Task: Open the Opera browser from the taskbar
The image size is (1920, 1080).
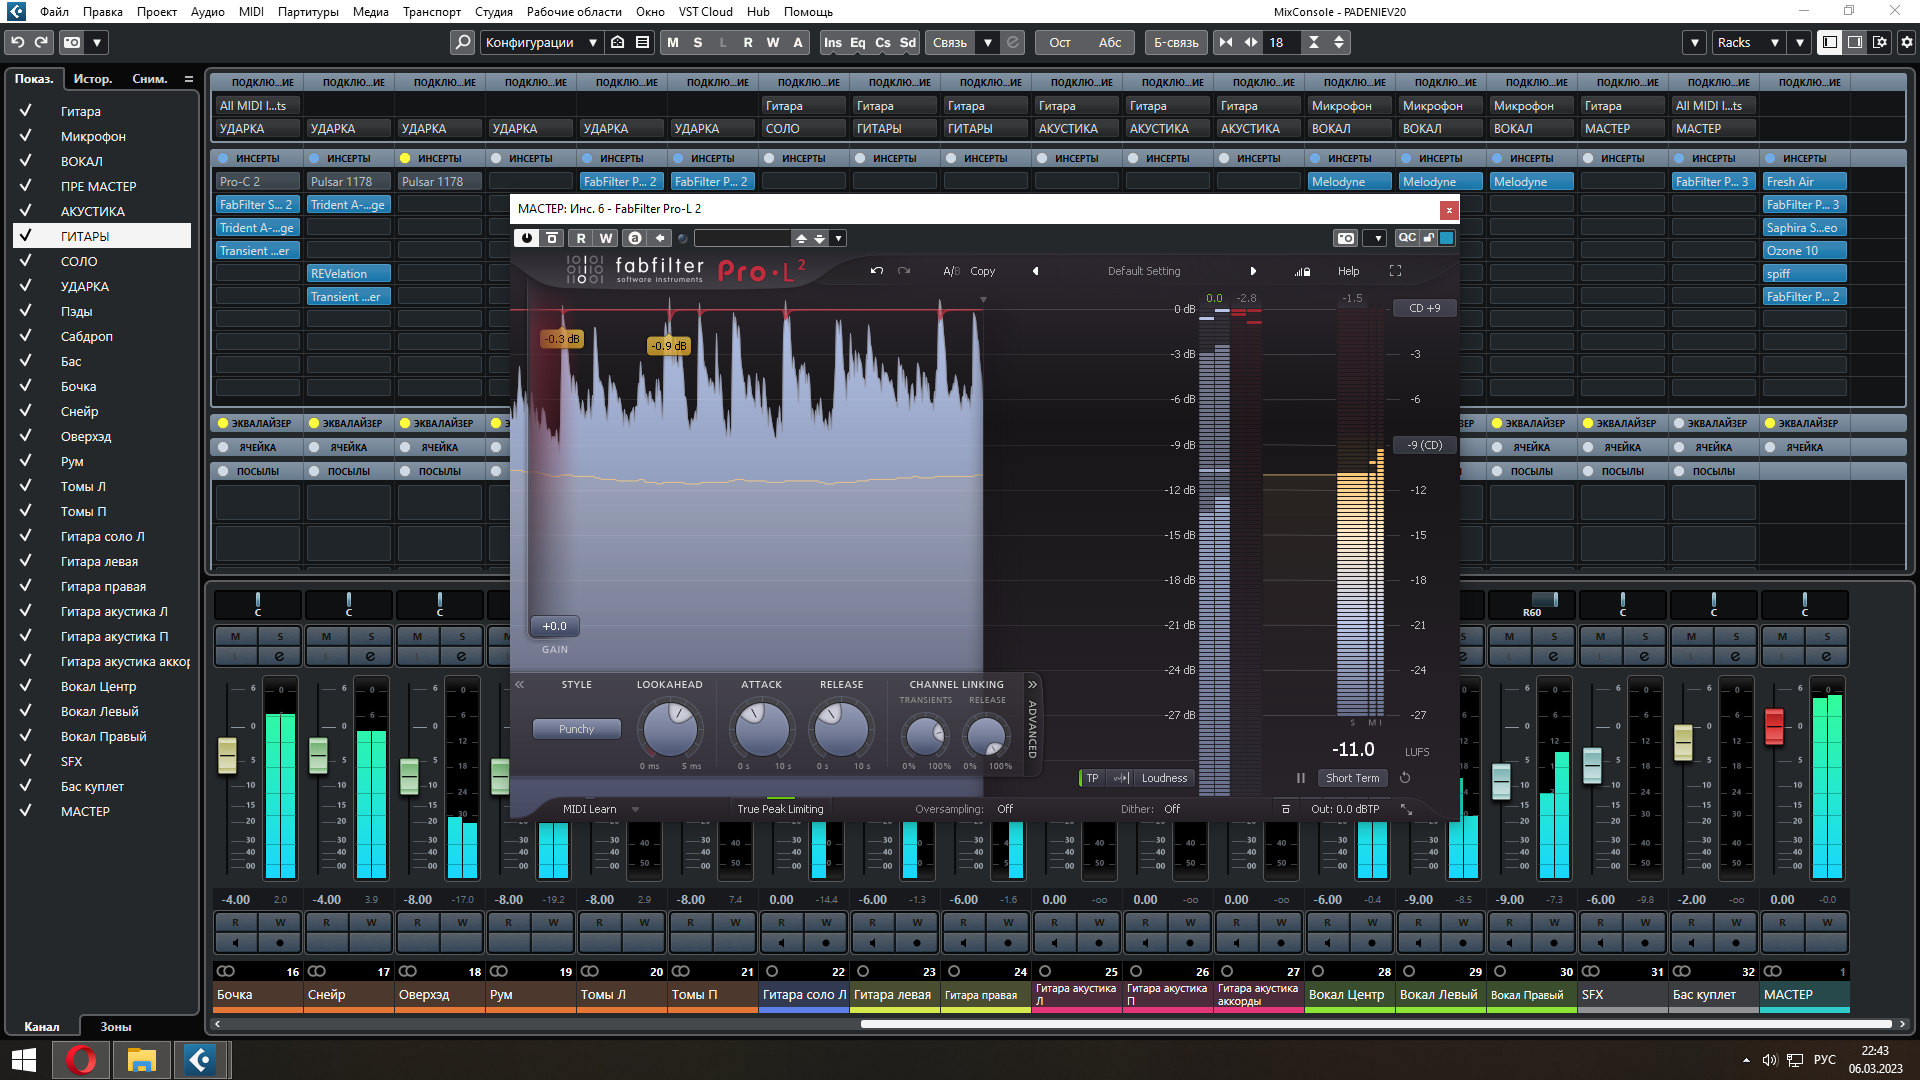Action: coord(81,1059)
